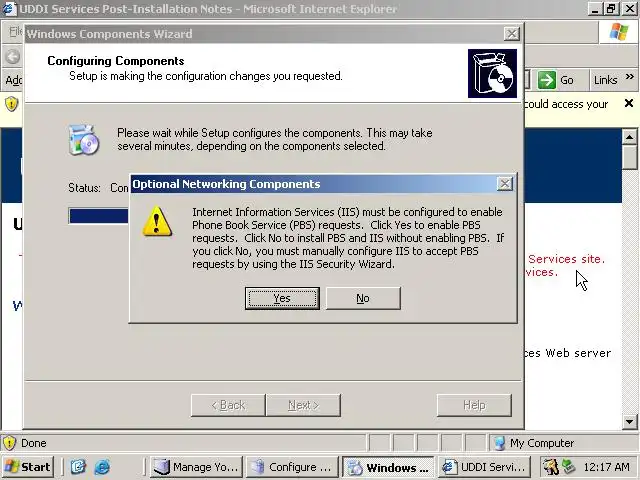Click Services site link in browser page
The image size is (640, 480).
coord(566,259)
